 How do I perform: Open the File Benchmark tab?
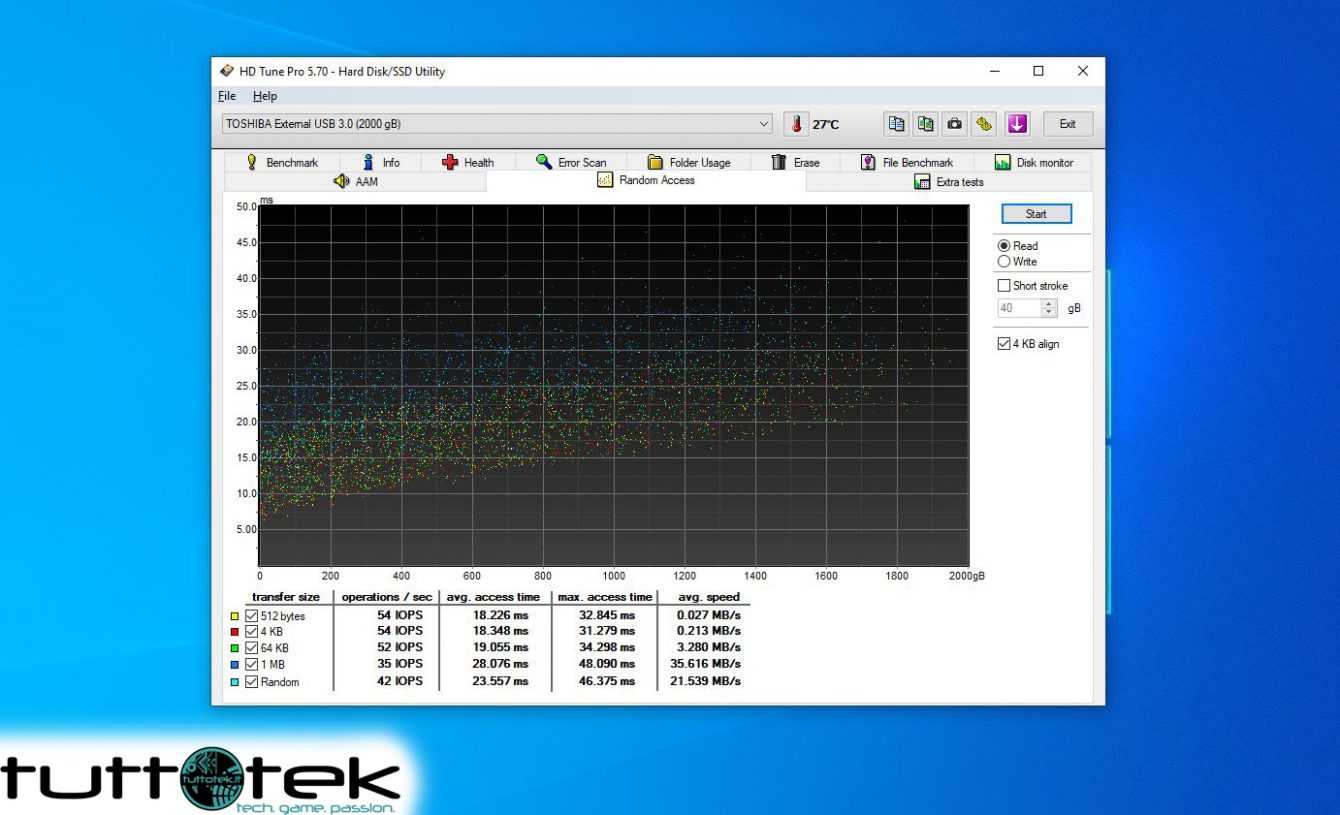point(907,162)
